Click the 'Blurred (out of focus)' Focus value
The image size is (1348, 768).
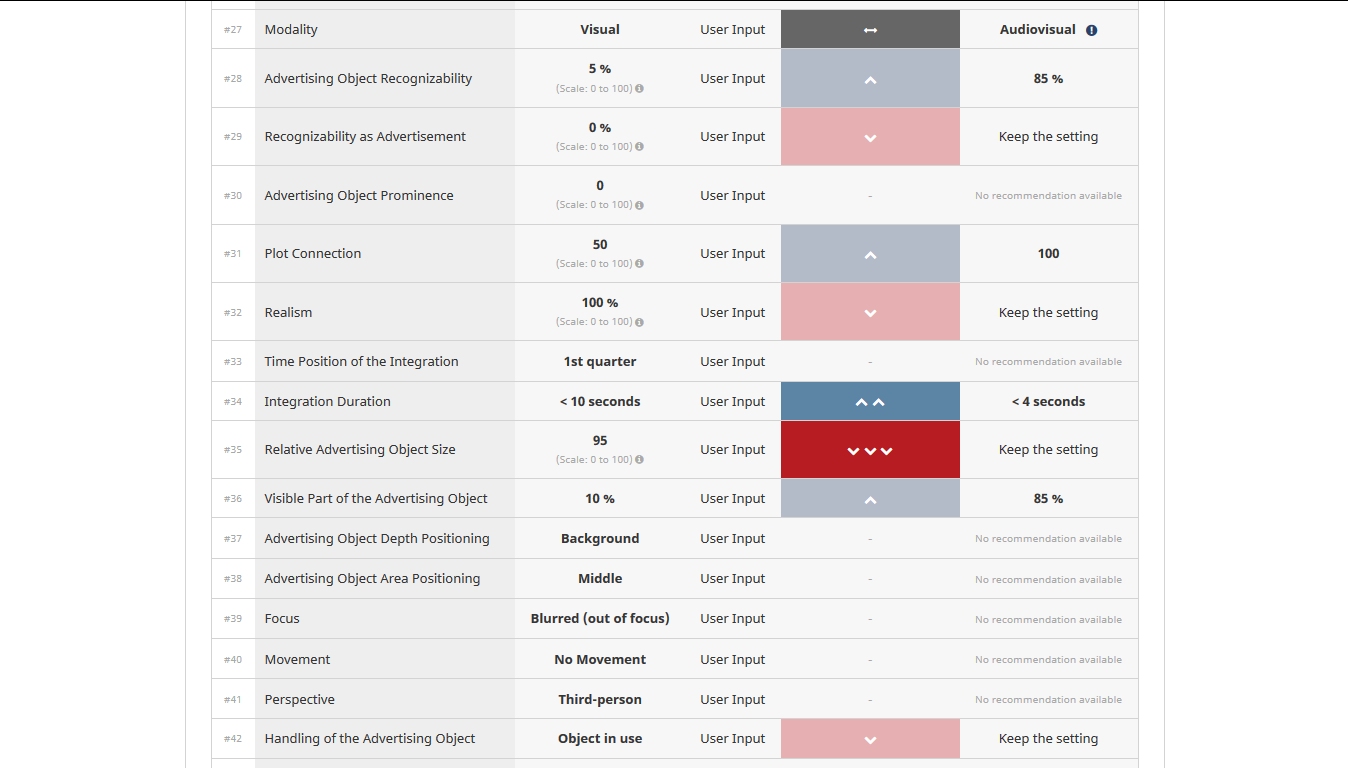click(600, 619)
